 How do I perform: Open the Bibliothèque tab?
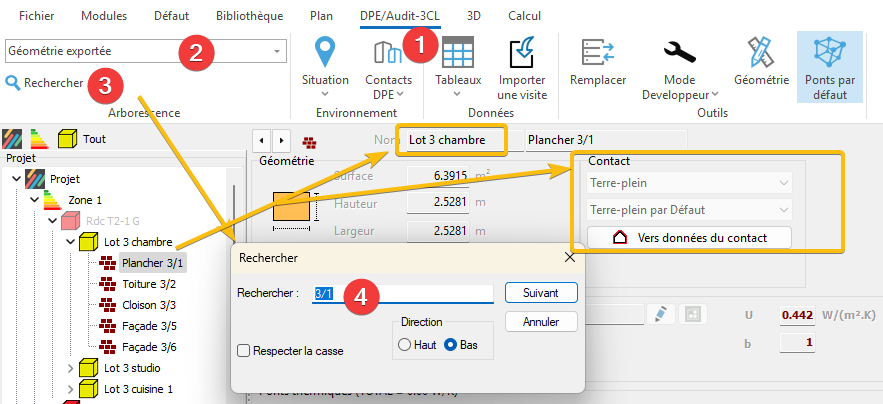click(249, 16)
